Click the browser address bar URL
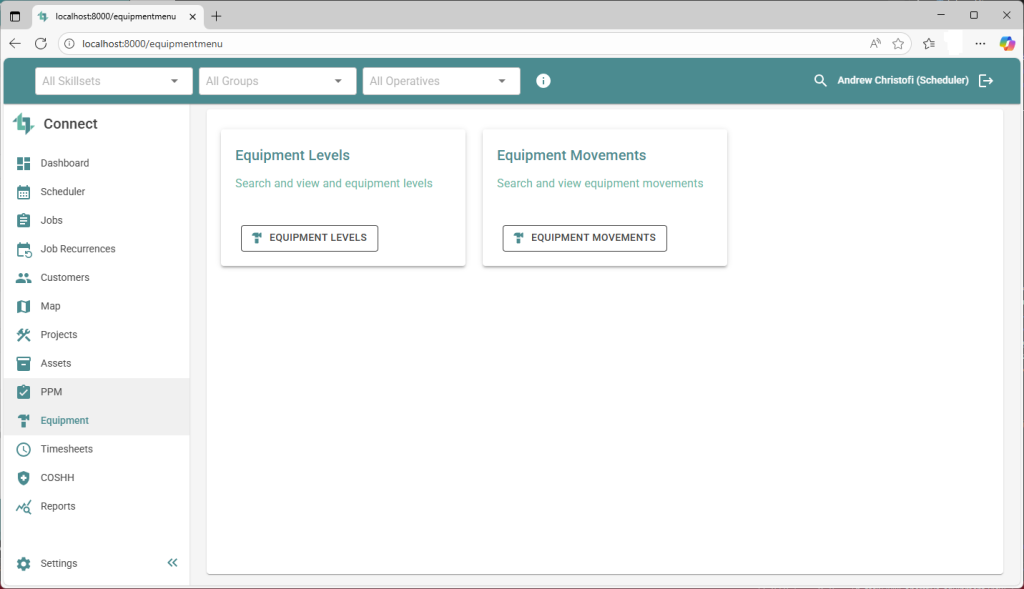Screen dimensions: 1024x589 coord(152,44)
